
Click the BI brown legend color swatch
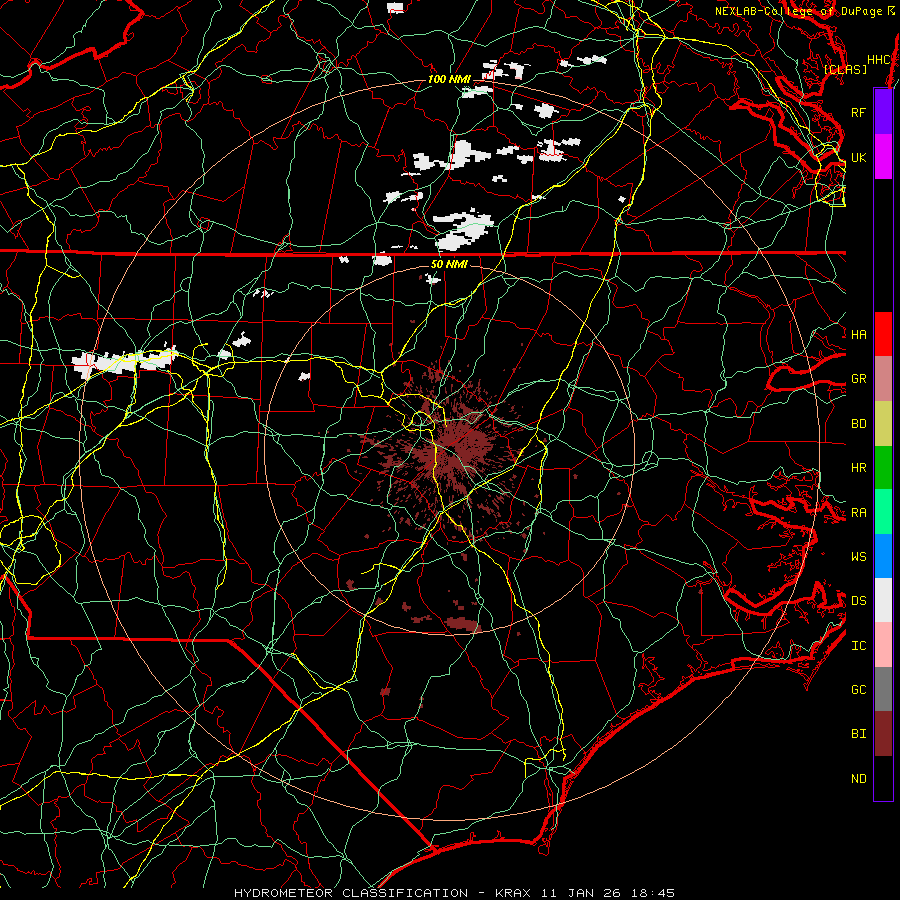pos(883,734)
